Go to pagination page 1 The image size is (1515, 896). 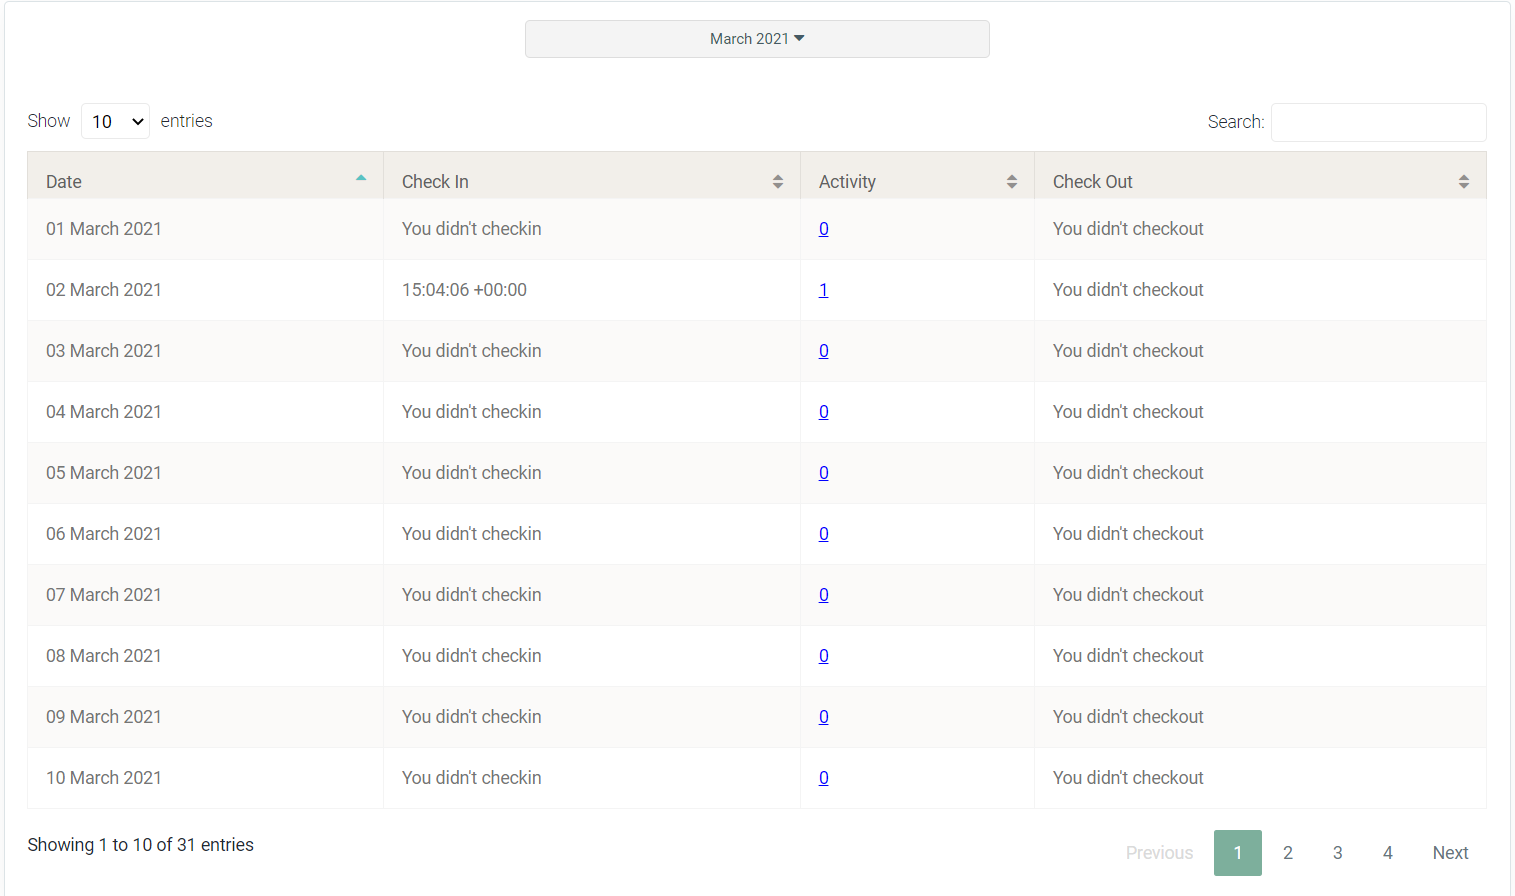(1237, 853)
